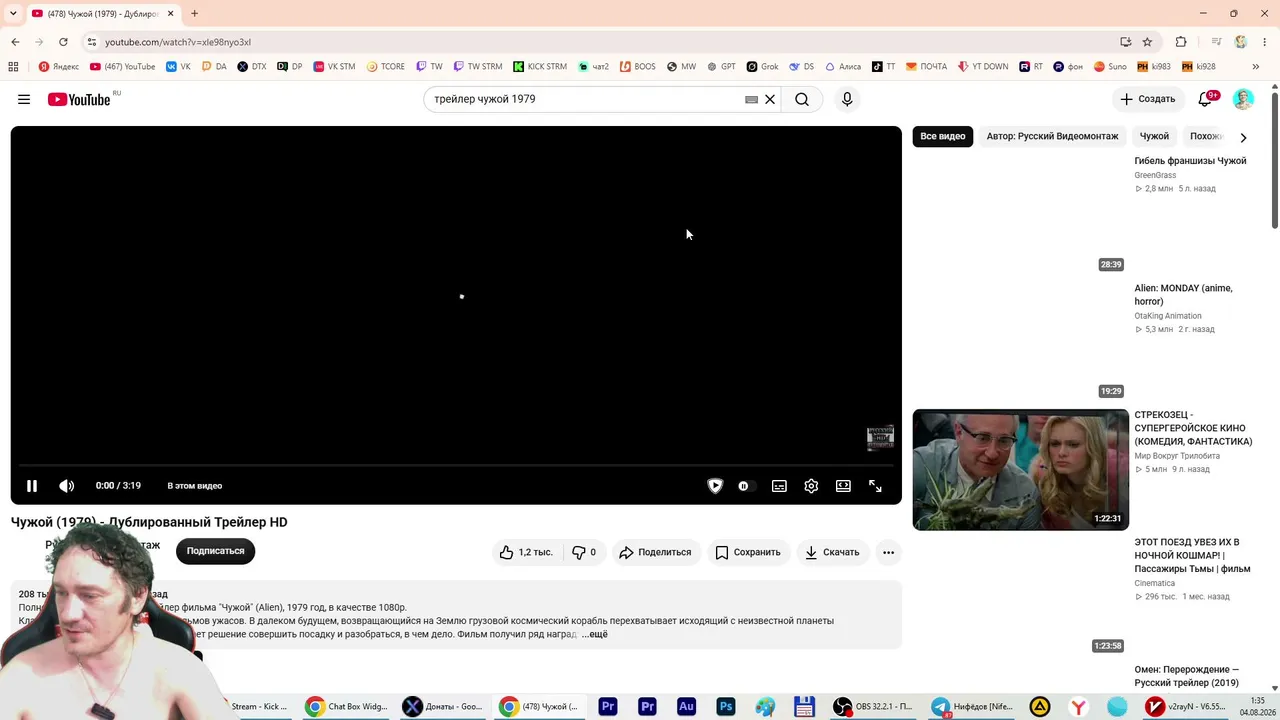This screenshot has height=720, width=1280.
Task: Open 'ЭТОТ ПОЕЗД УВЕЗ ИХ' video title
Action: click(x=1192, y=556)
